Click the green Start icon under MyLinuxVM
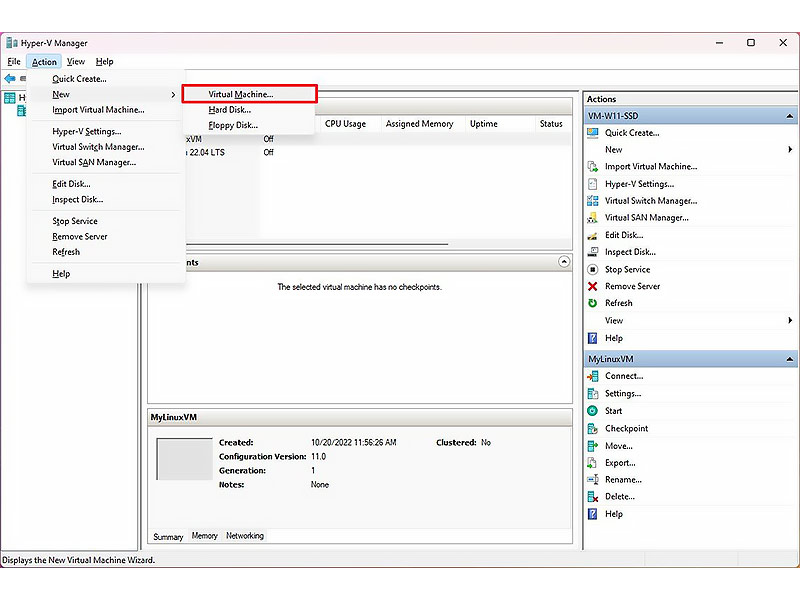800x600 pixels. [x=592, y=411]
